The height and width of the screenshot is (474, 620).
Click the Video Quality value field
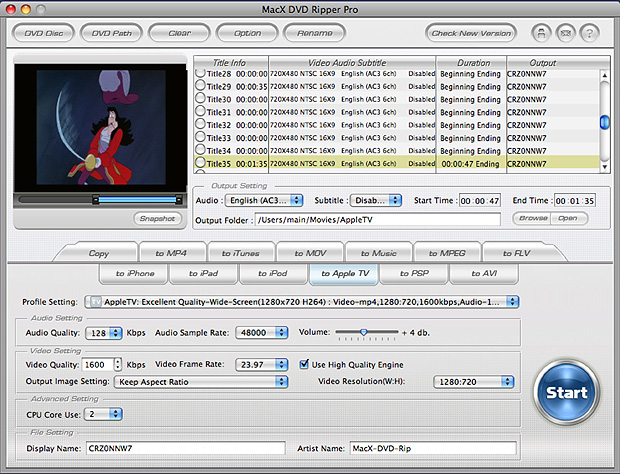98,364
